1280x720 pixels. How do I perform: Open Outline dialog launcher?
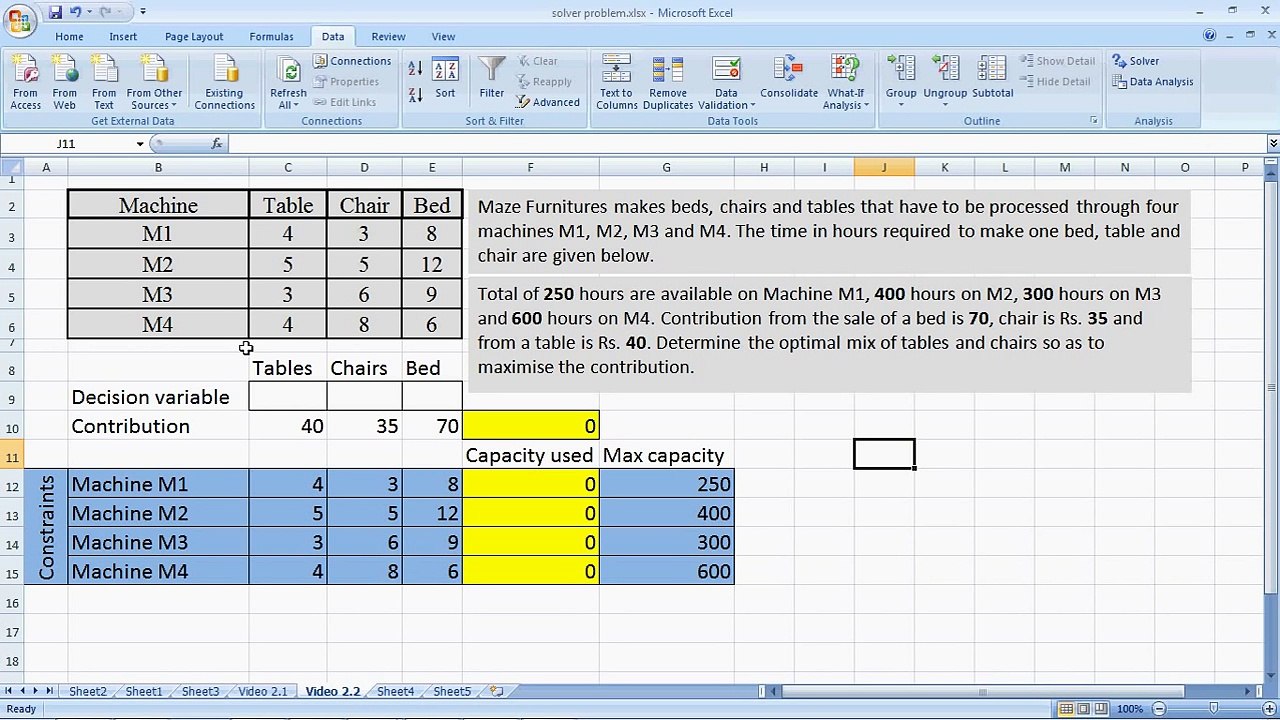pos(1093,121)
